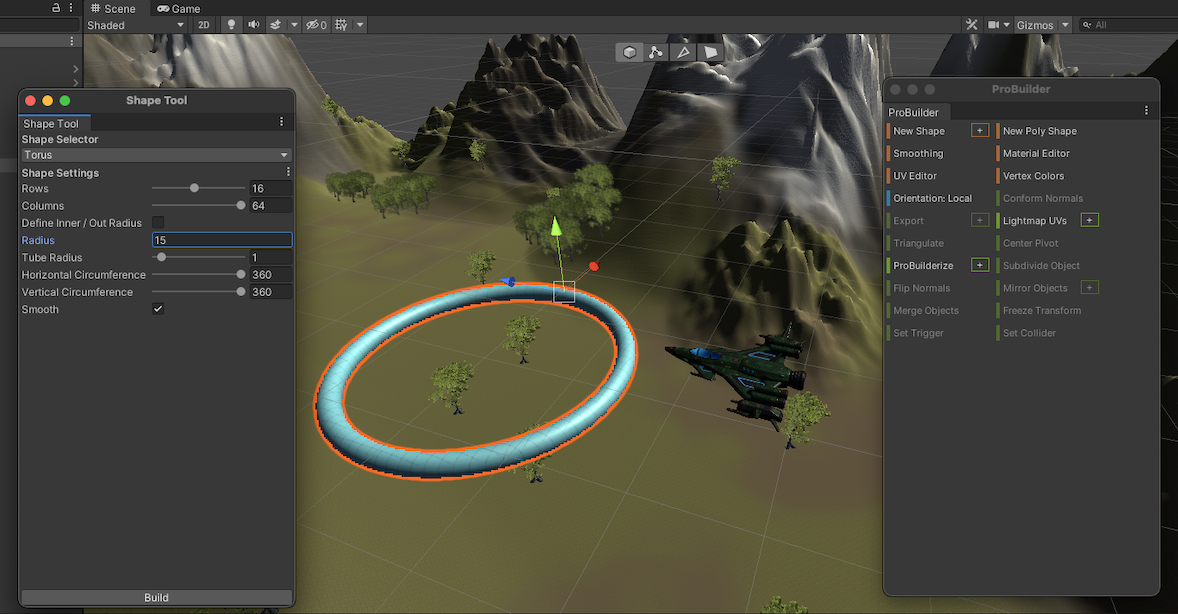
Task: Click the Build button
Action: pos(156,598)
